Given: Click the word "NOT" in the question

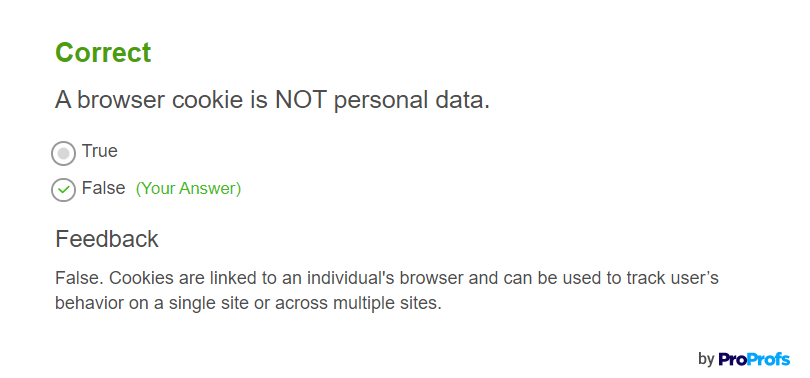Looking at the screenshot, I should pyautogui.click(x=300, y=100).
